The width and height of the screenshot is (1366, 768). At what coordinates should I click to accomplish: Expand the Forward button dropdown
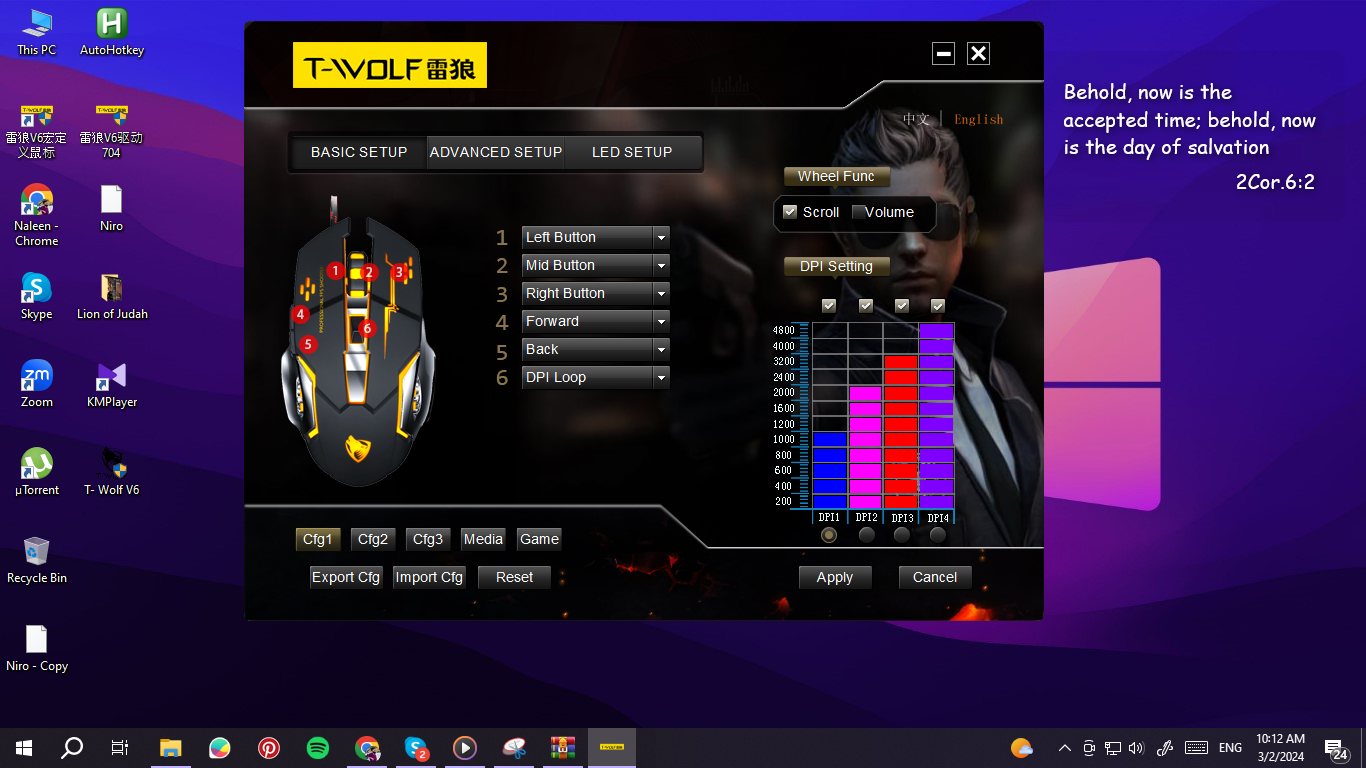(x=661, y=322)
